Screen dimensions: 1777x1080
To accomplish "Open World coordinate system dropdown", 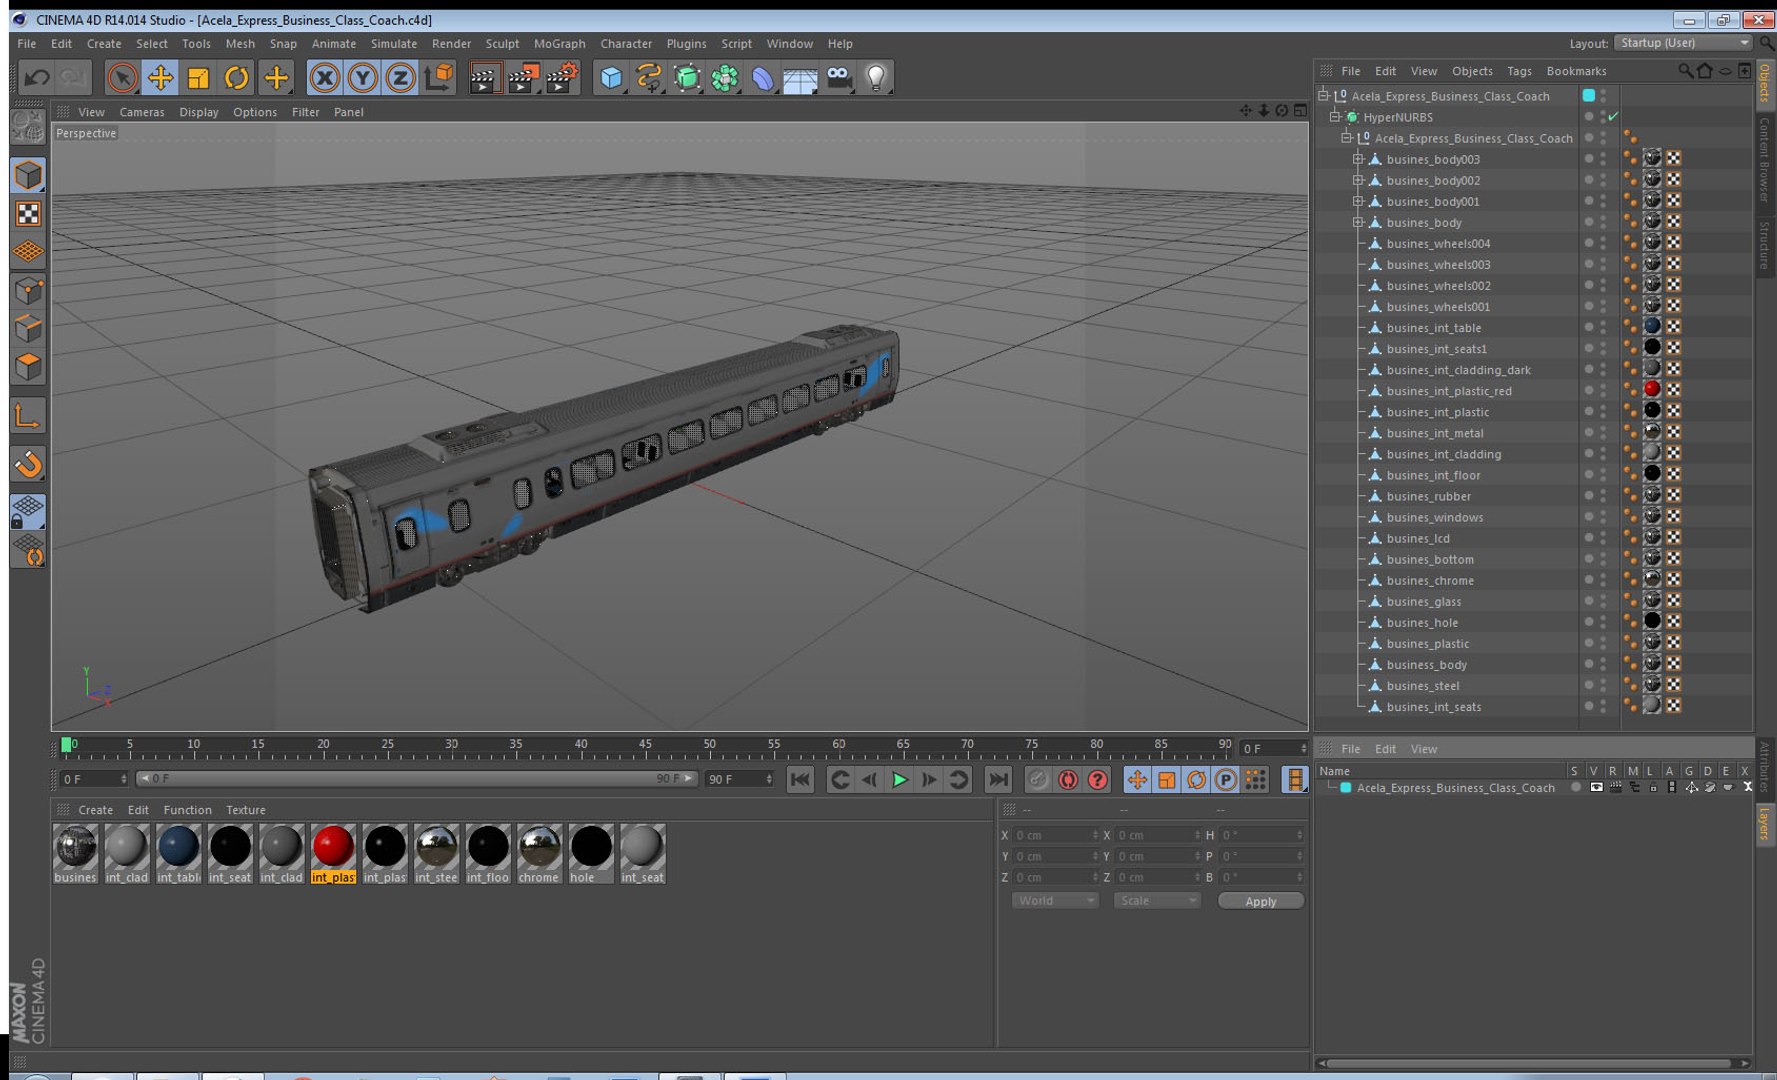I will 1055,901.
